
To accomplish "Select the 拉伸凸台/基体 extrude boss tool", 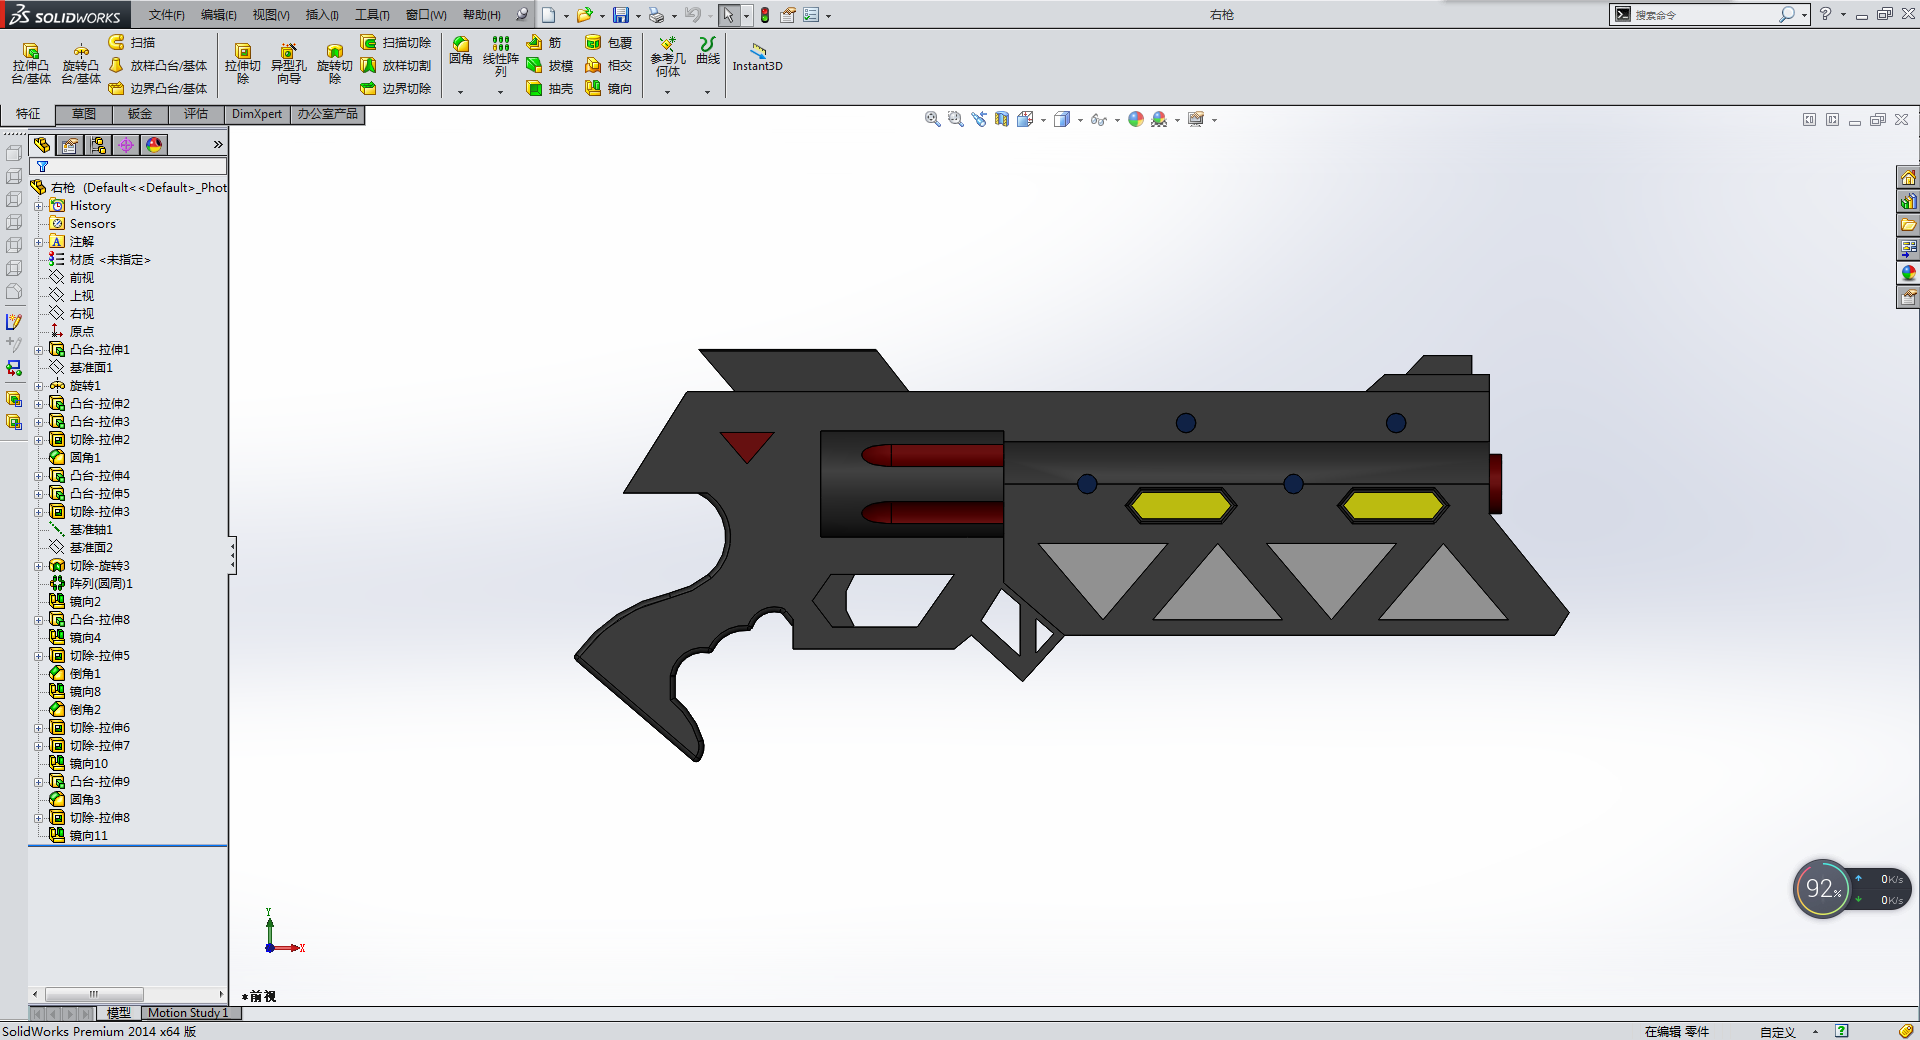I will (31, 63).
